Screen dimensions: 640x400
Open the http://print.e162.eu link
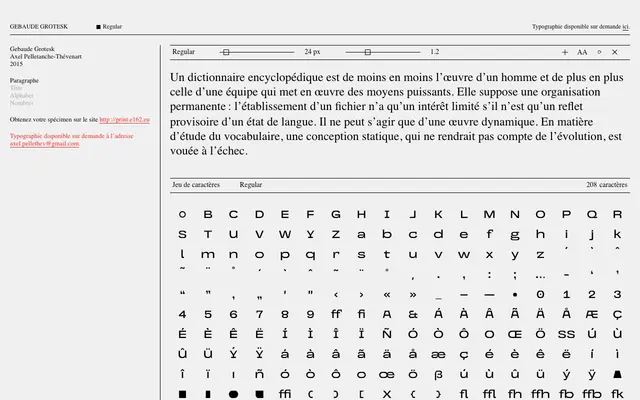pyautogui.click(x=124, y=120)
